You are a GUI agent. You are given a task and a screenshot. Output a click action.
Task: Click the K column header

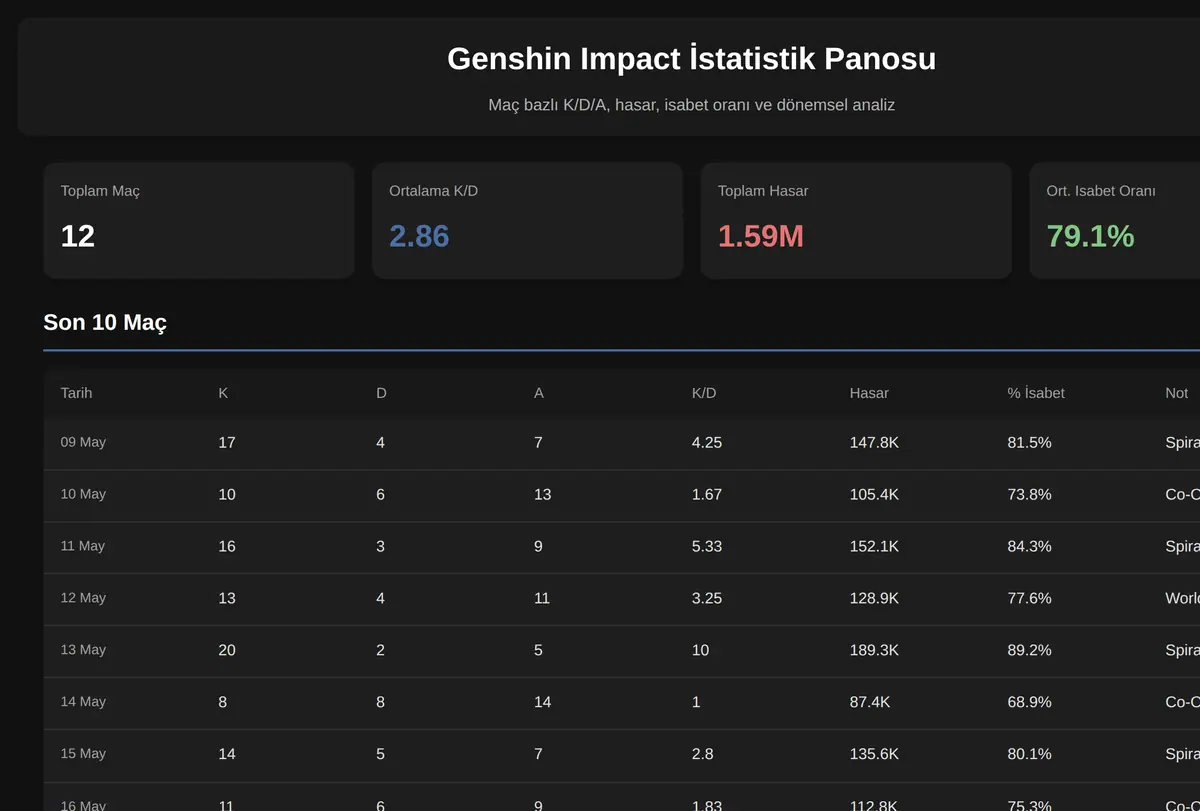tap(223, 393)
